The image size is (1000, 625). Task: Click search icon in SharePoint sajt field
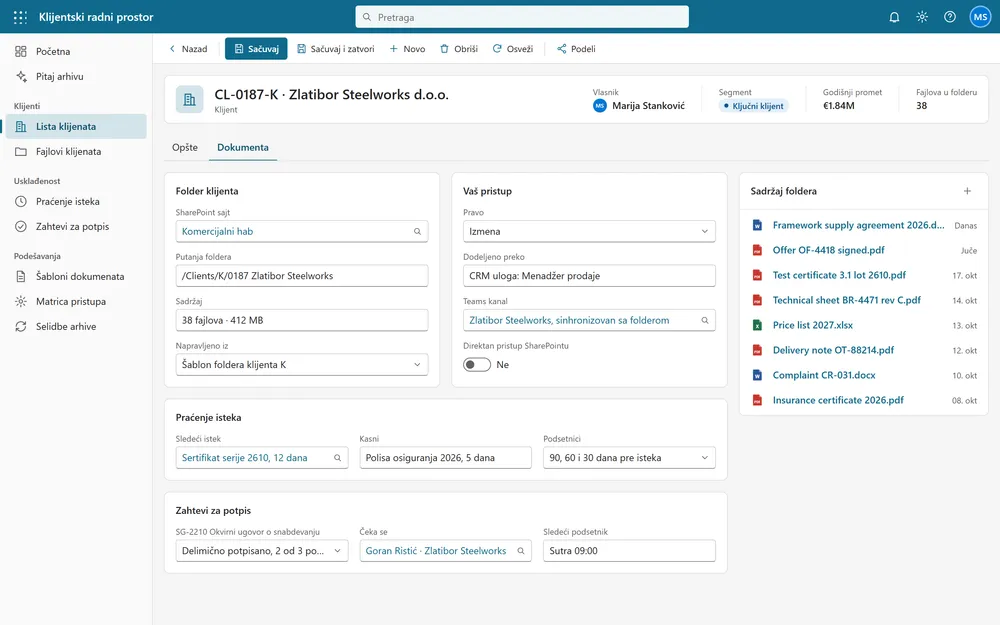tap(417, 232)
